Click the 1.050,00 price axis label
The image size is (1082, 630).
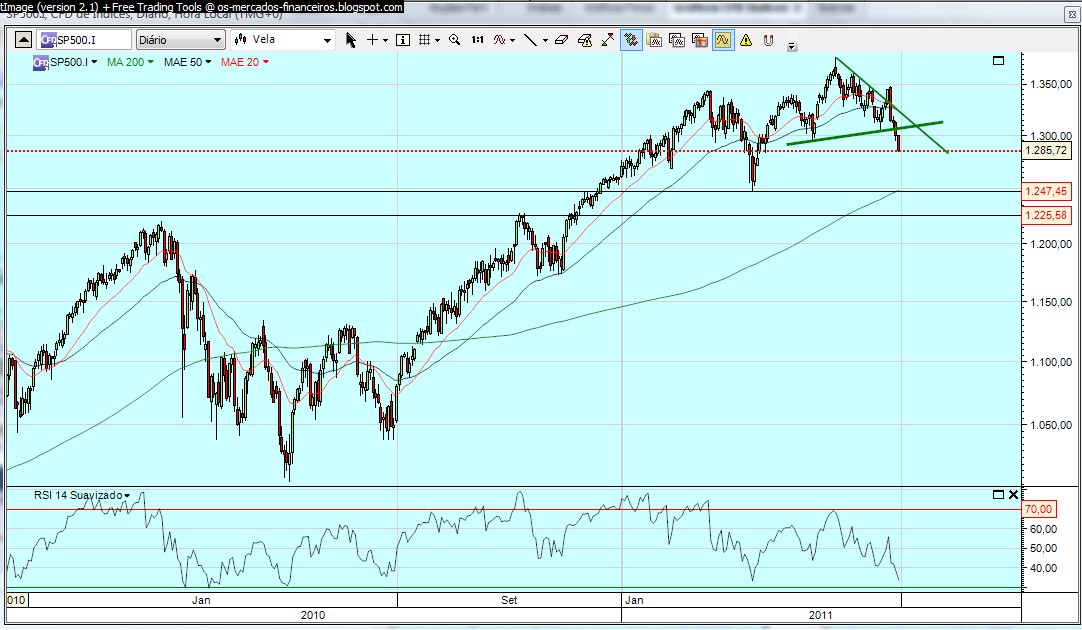[1051, 425]
